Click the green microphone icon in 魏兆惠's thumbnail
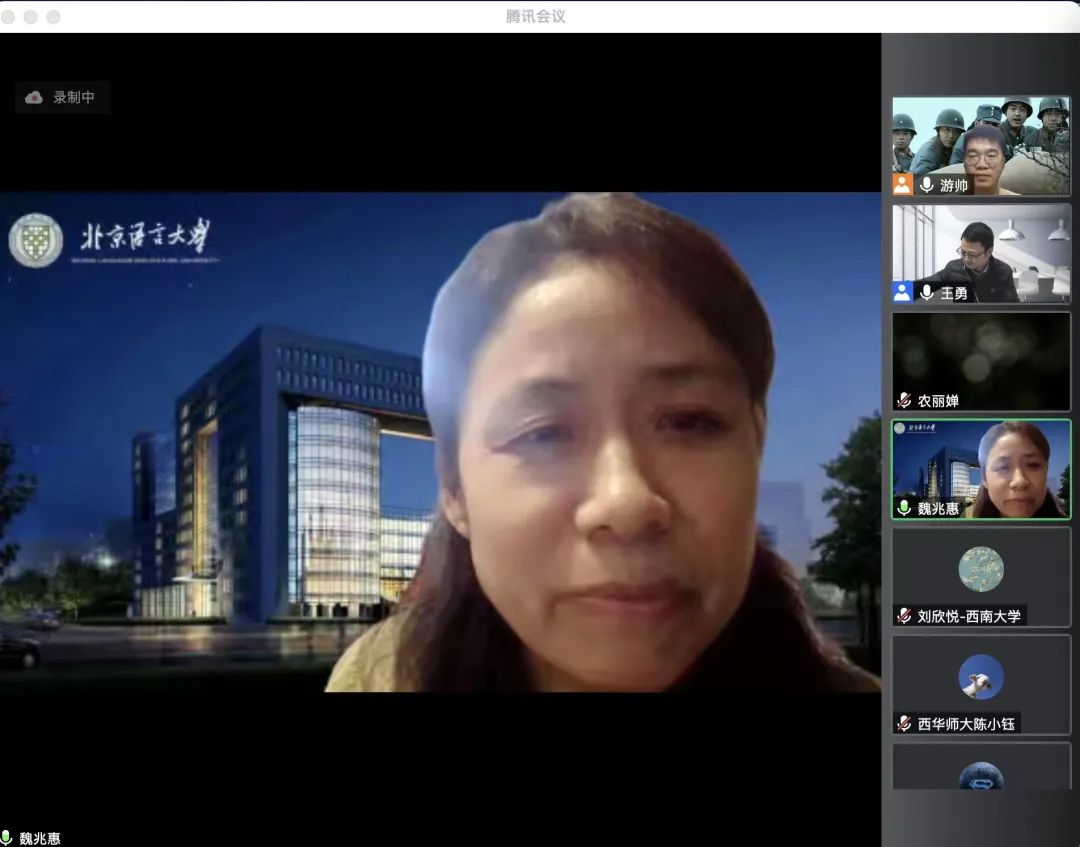Viewport: 1080px width, 847px height. point(904,508)
